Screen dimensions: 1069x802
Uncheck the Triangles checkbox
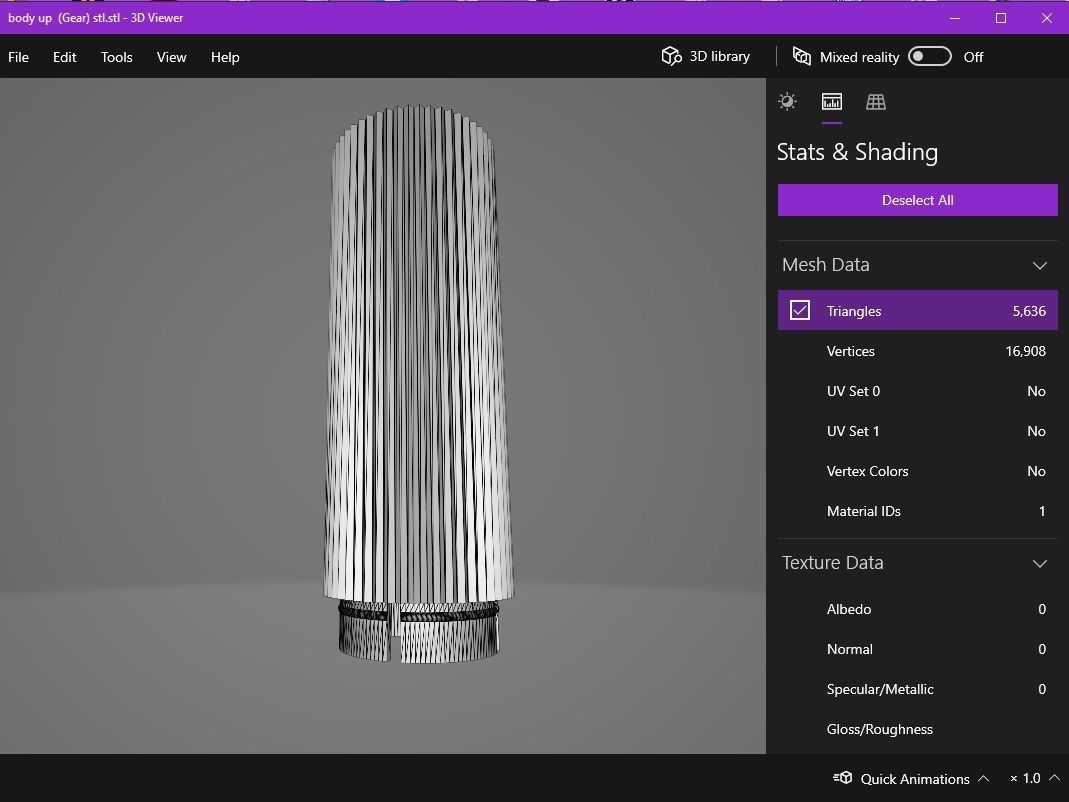click(800, 310)
